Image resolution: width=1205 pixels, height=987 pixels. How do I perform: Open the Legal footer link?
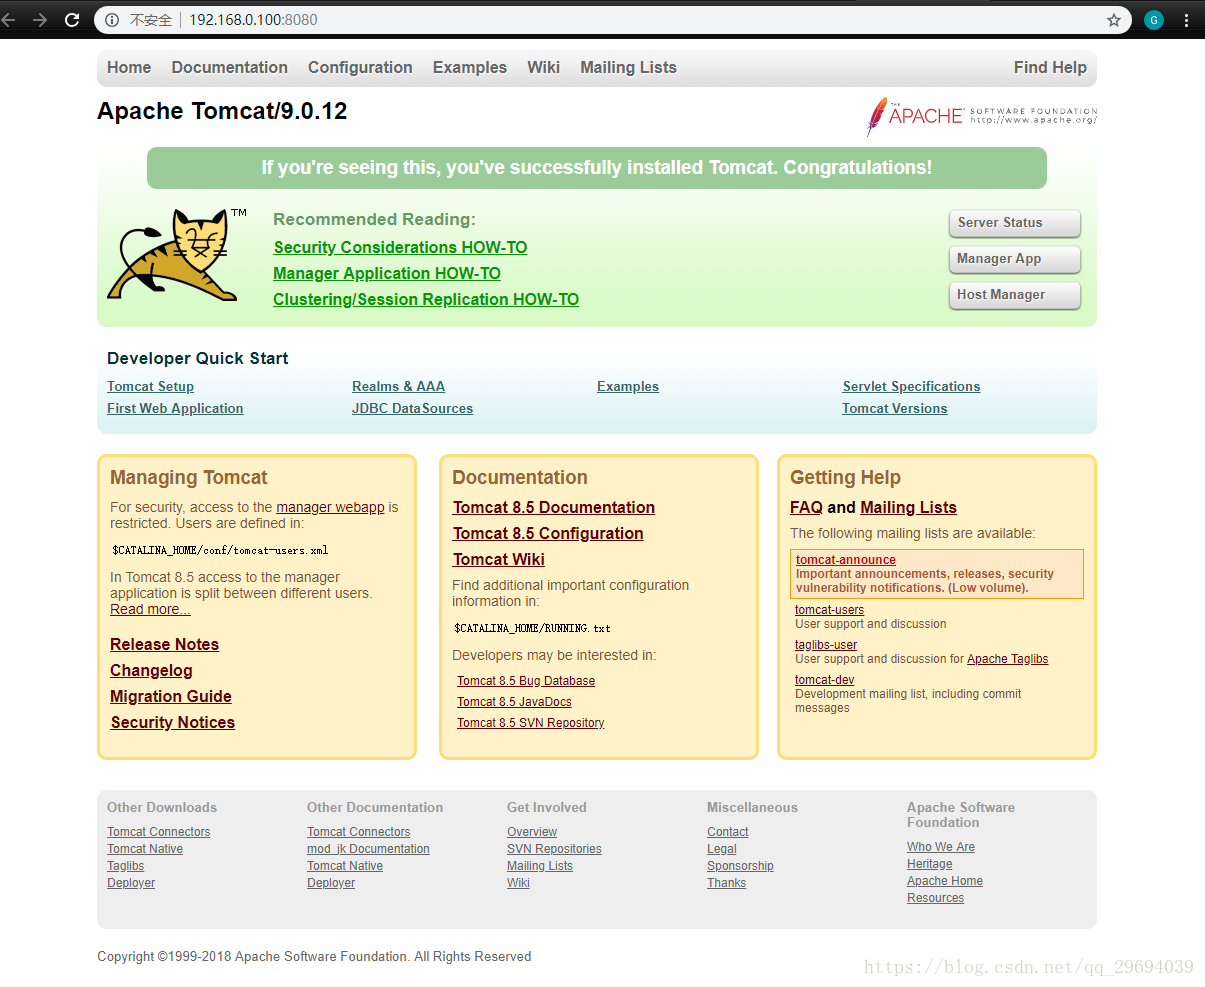pyautogui.click(x=722, y=849)
